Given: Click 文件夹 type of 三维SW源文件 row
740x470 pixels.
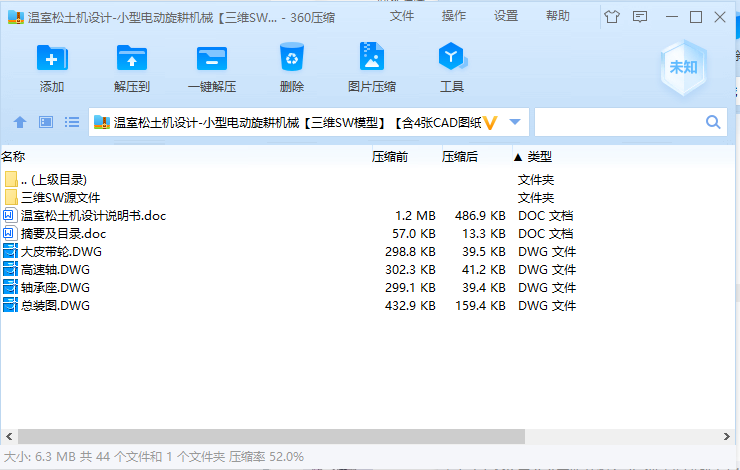Looking at the screenshot, I should coord(536,198).
